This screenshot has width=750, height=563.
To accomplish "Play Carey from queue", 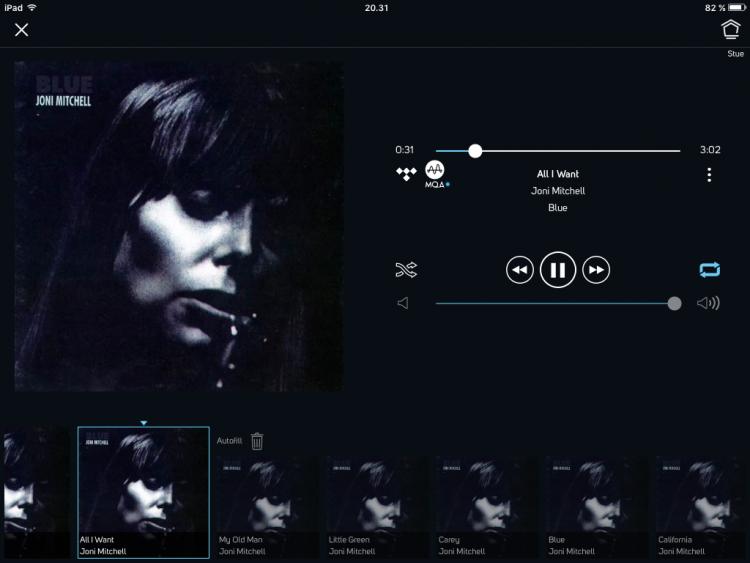I will (485, 507).
